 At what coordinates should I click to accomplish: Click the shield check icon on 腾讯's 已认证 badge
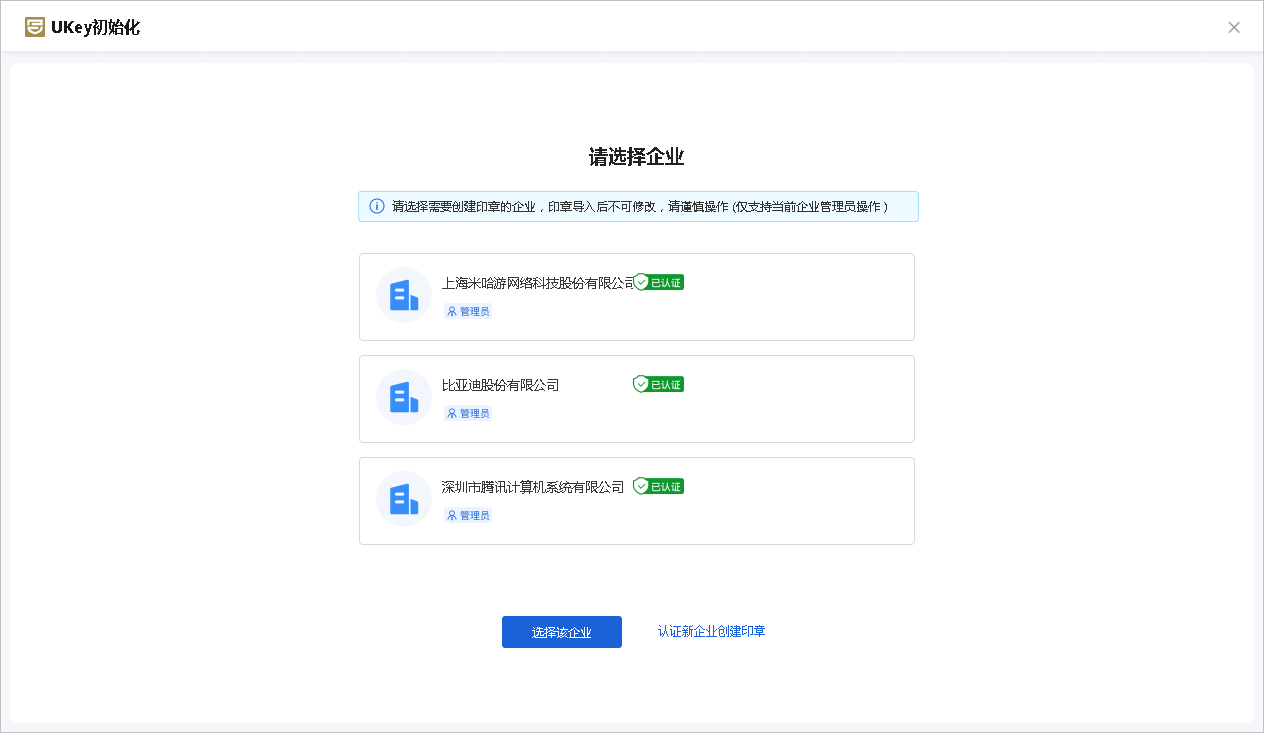639,486
